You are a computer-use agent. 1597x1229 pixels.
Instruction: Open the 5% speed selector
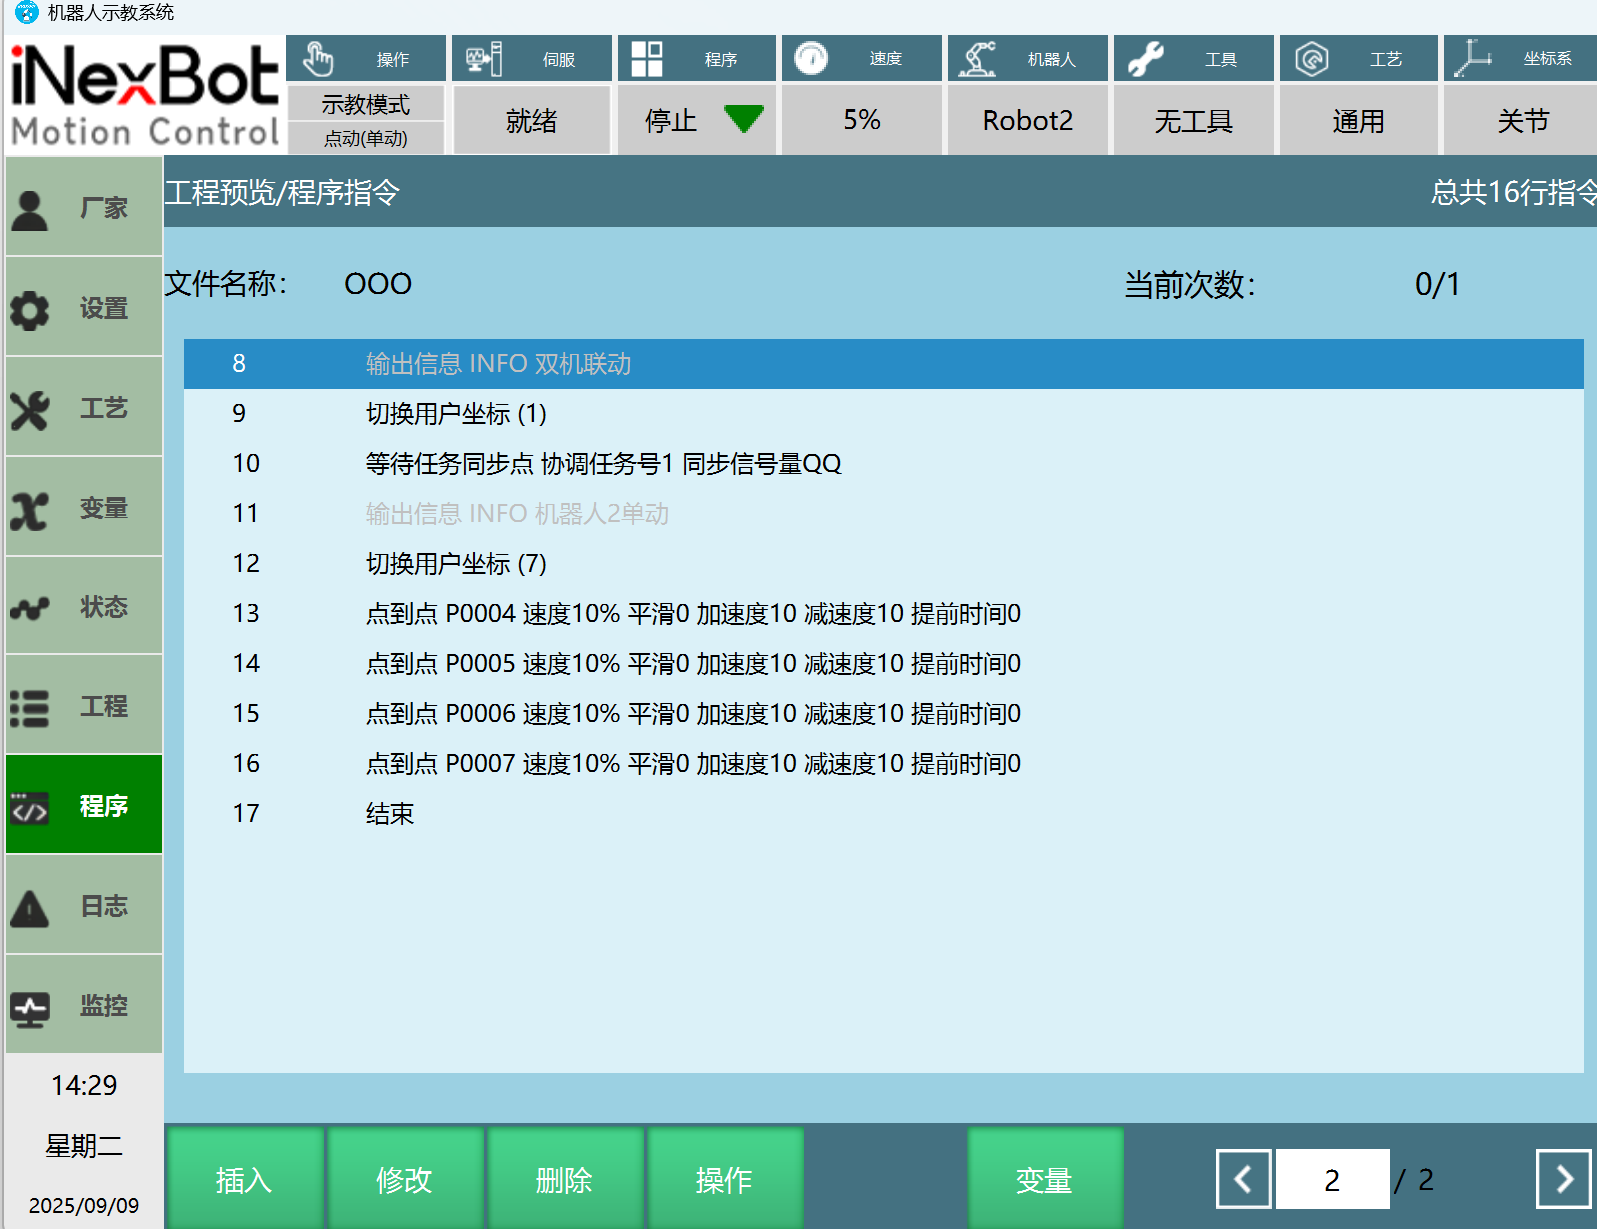click(861, 121)
